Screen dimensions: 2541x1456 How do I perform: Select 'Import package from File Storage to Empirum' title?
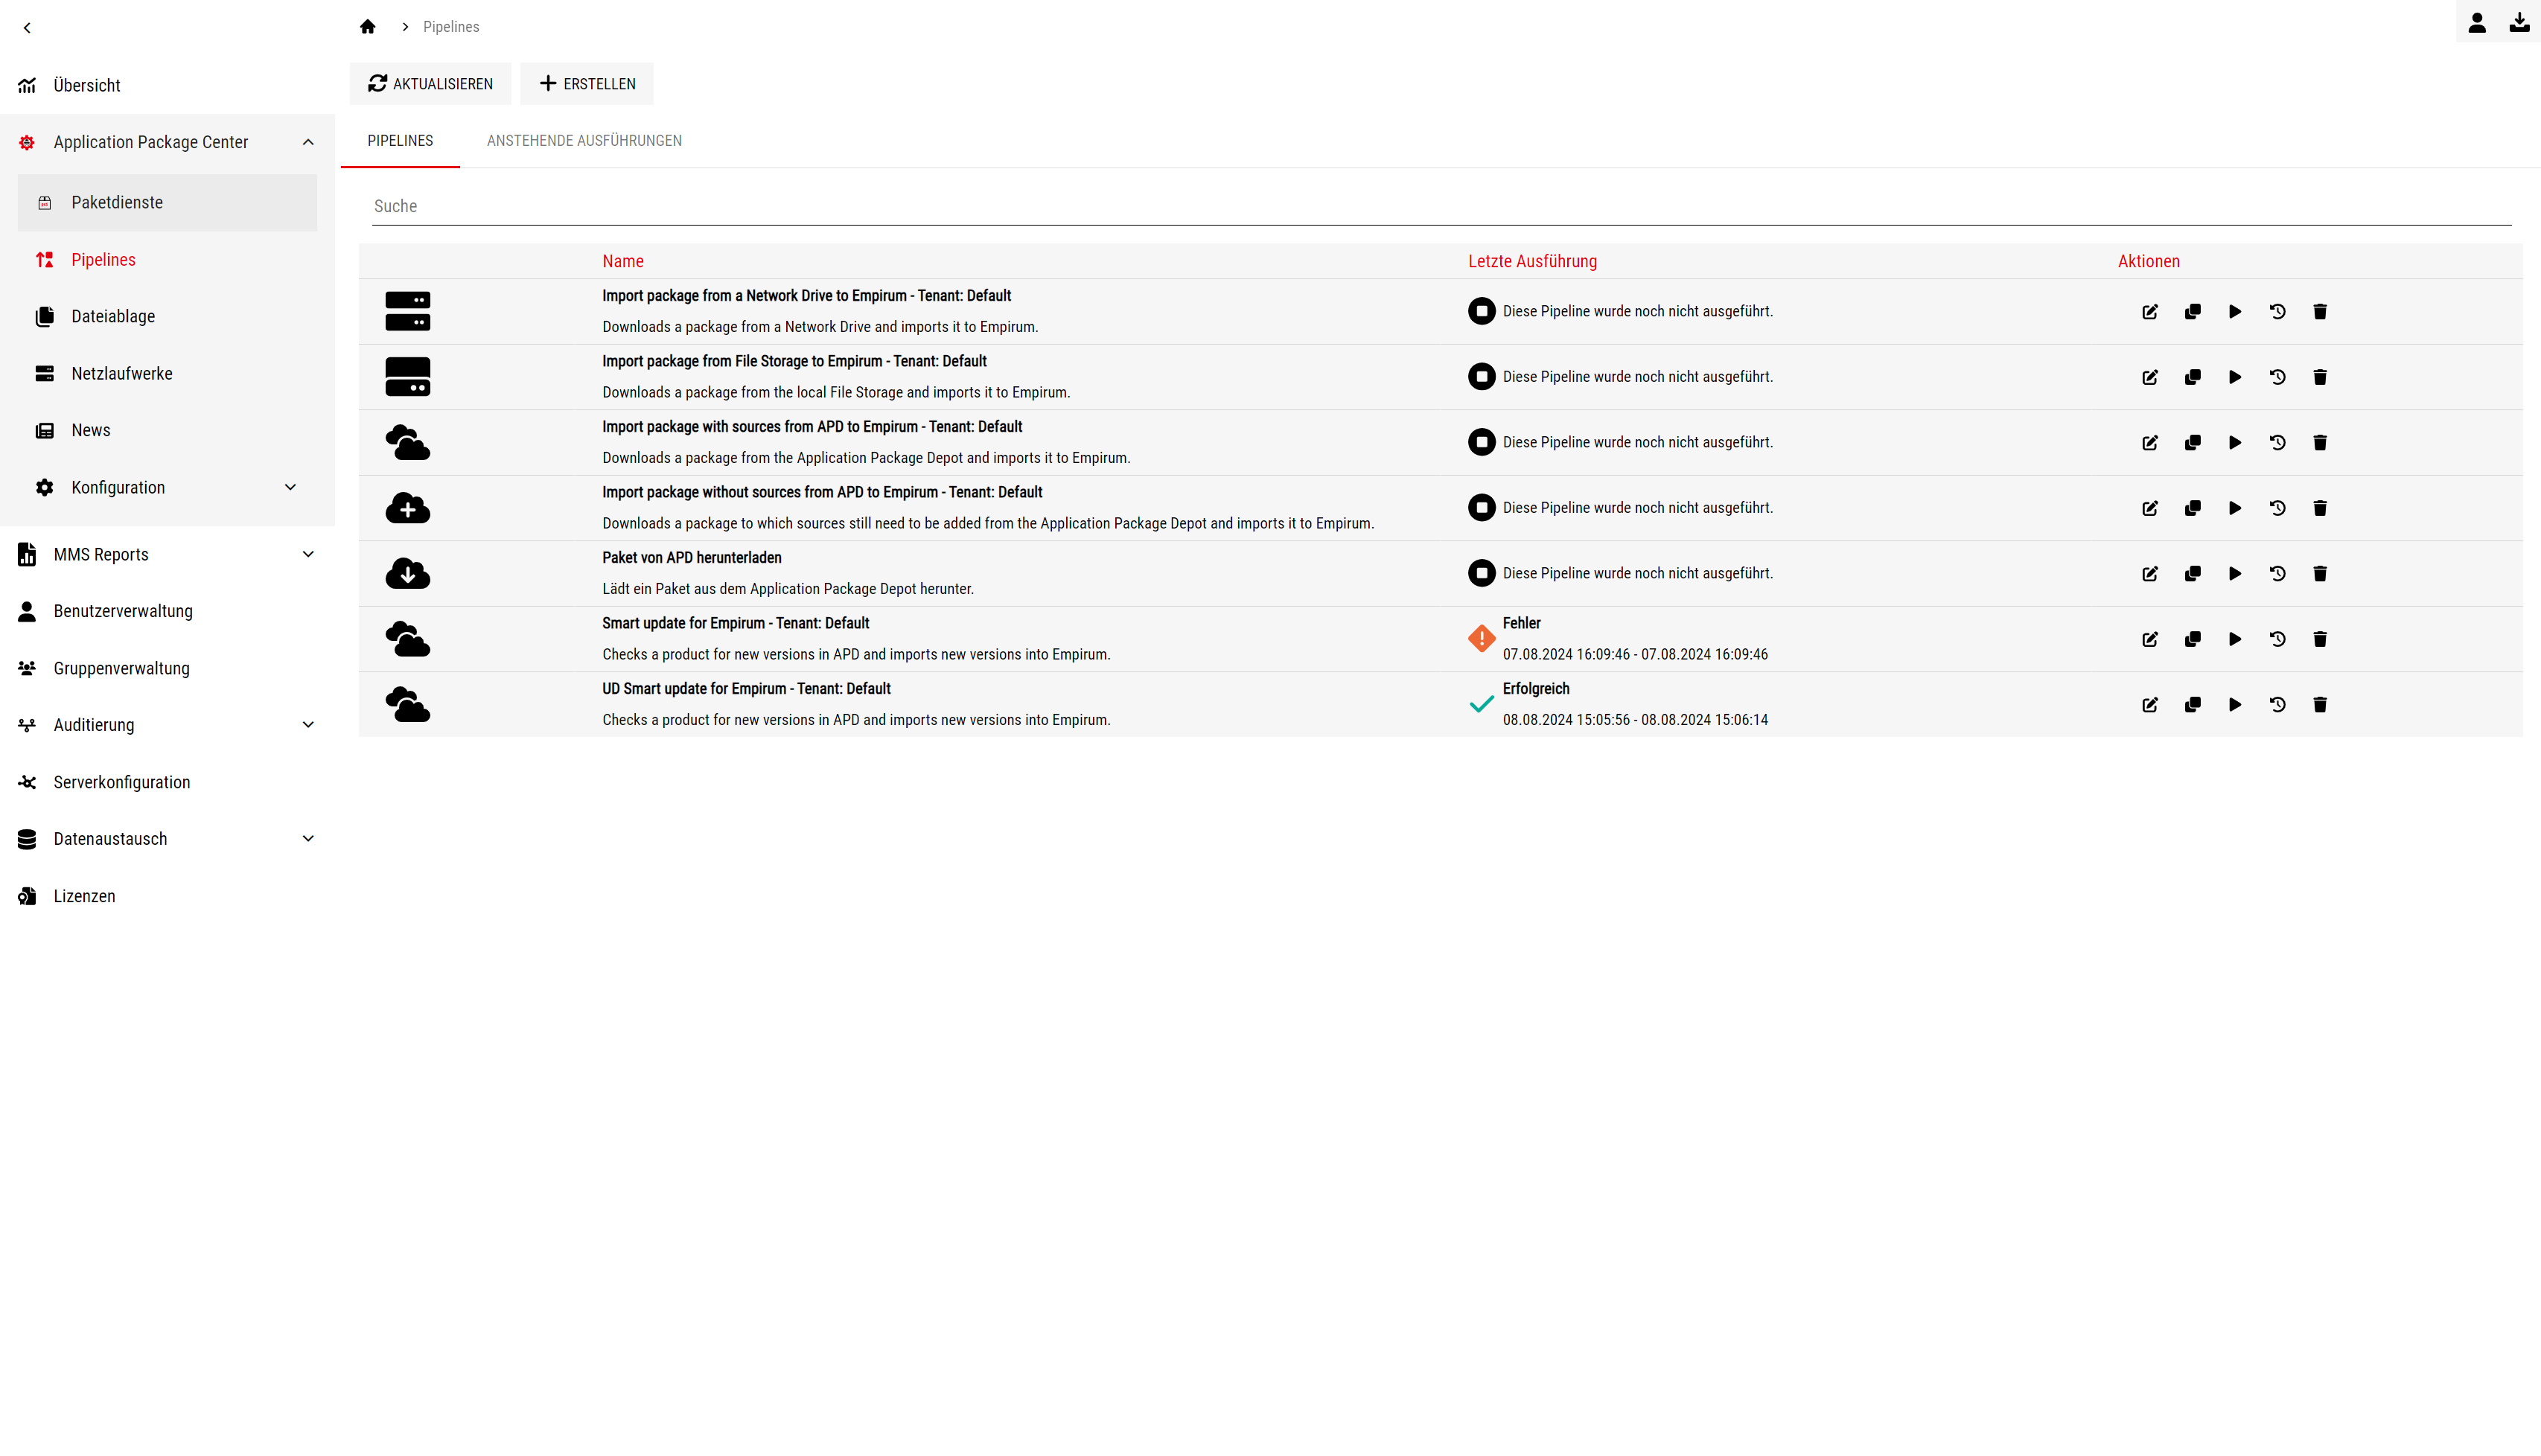[794, 361]
